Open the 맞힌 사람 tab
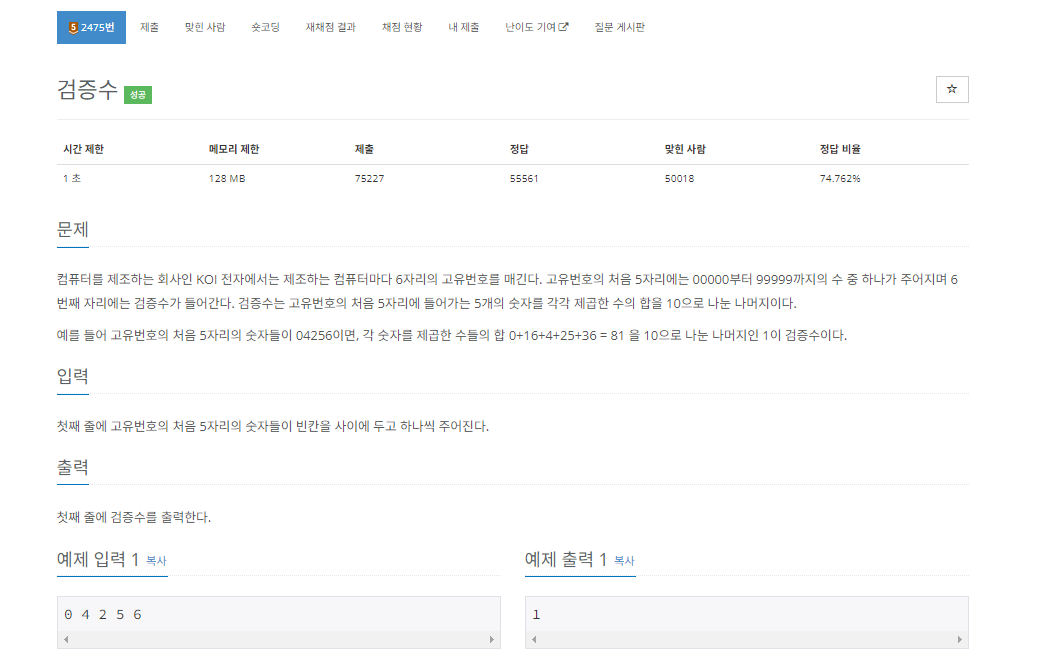Screen dimensions: 1041x667 204,27
